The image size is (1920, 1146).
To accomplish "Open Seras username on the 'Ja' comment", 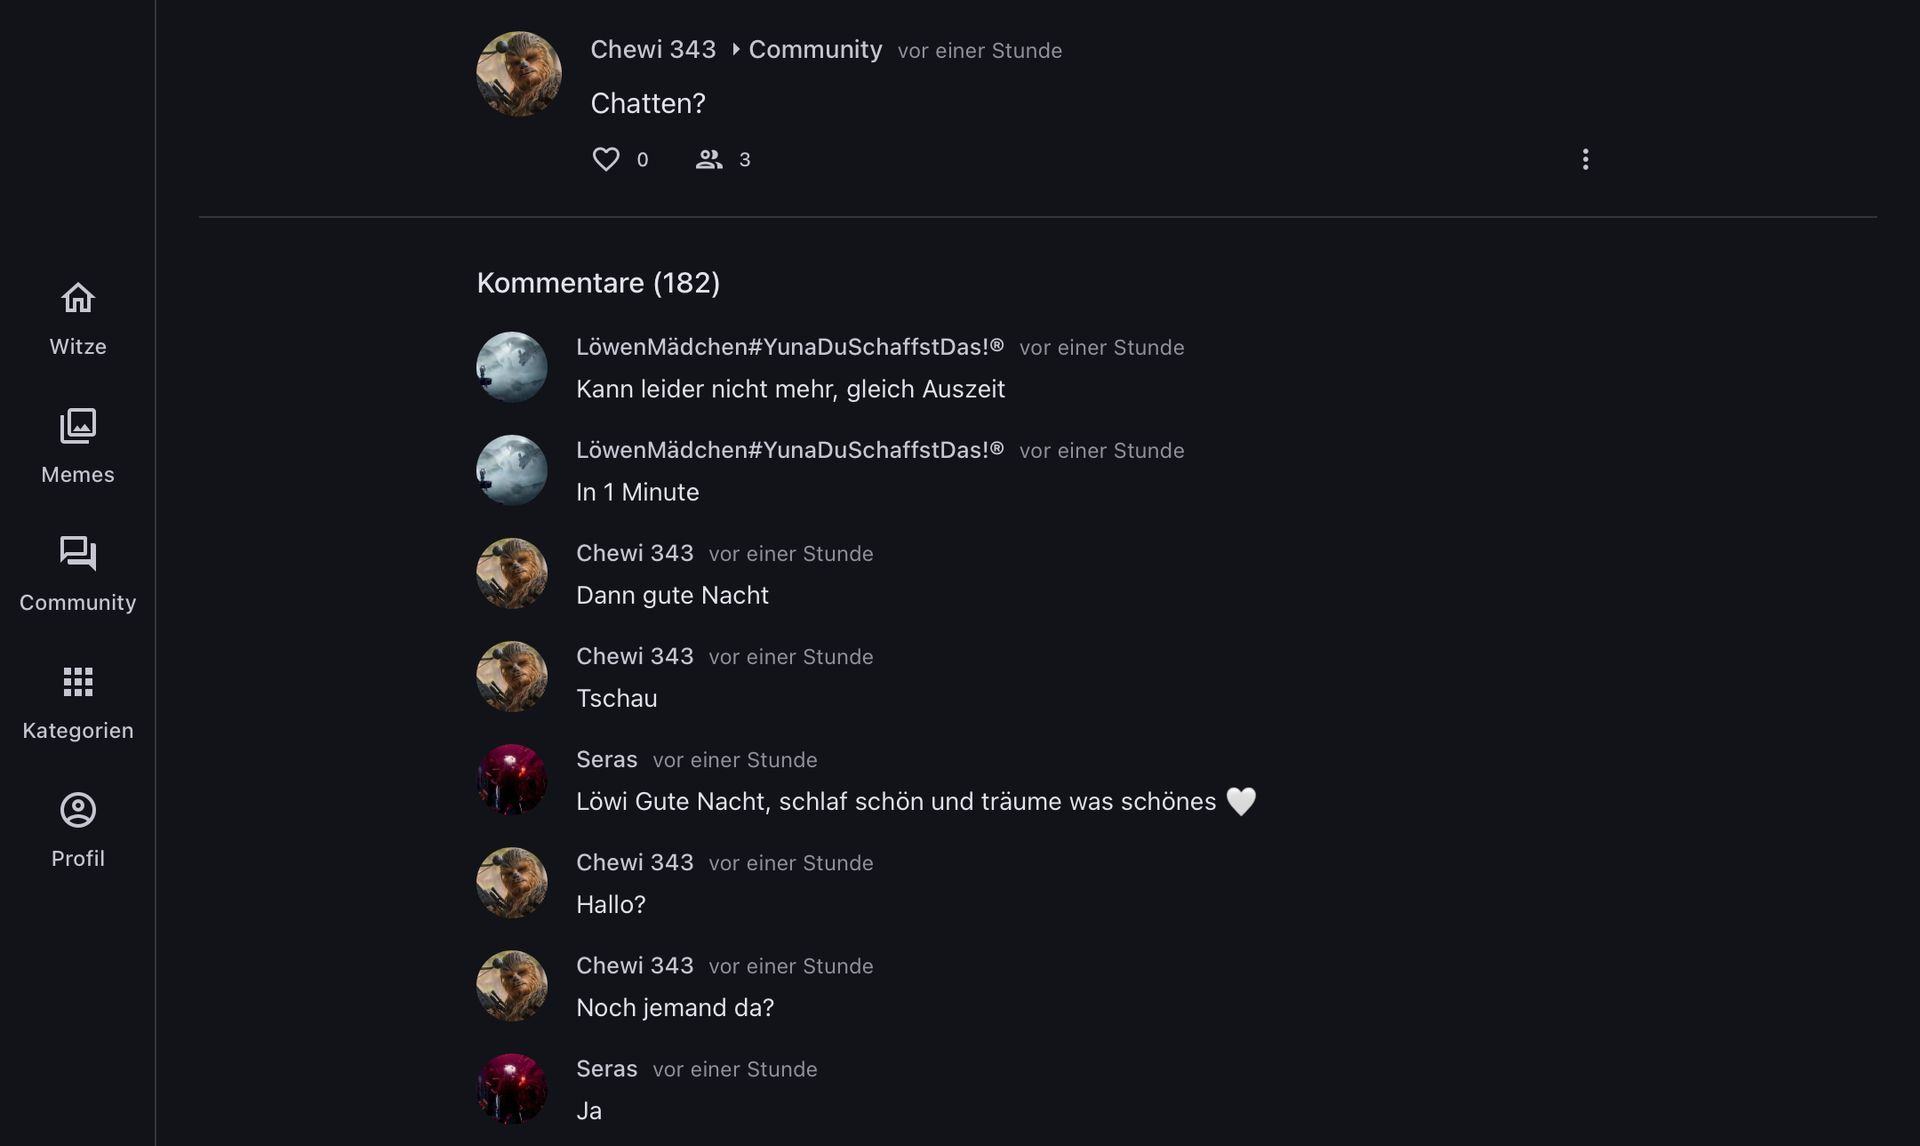I will tap(607, 1069).
